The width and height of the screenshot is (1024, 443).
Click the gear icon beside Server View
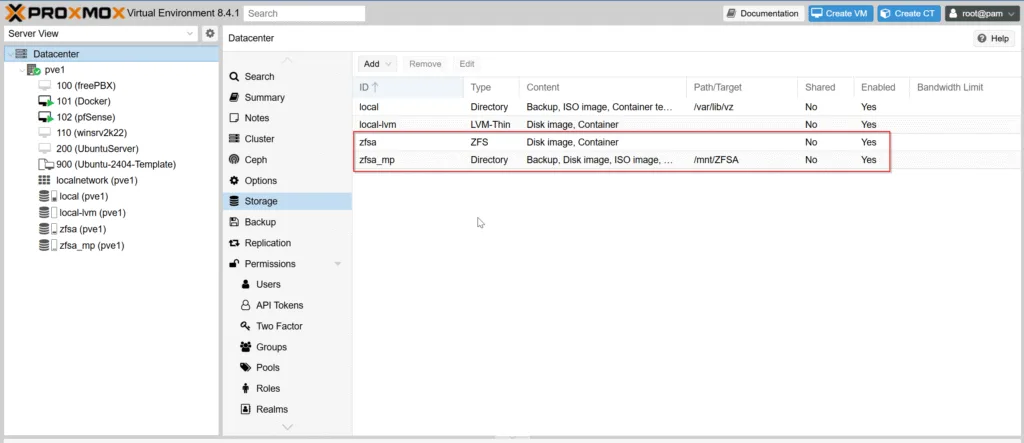tap(210, 33)
